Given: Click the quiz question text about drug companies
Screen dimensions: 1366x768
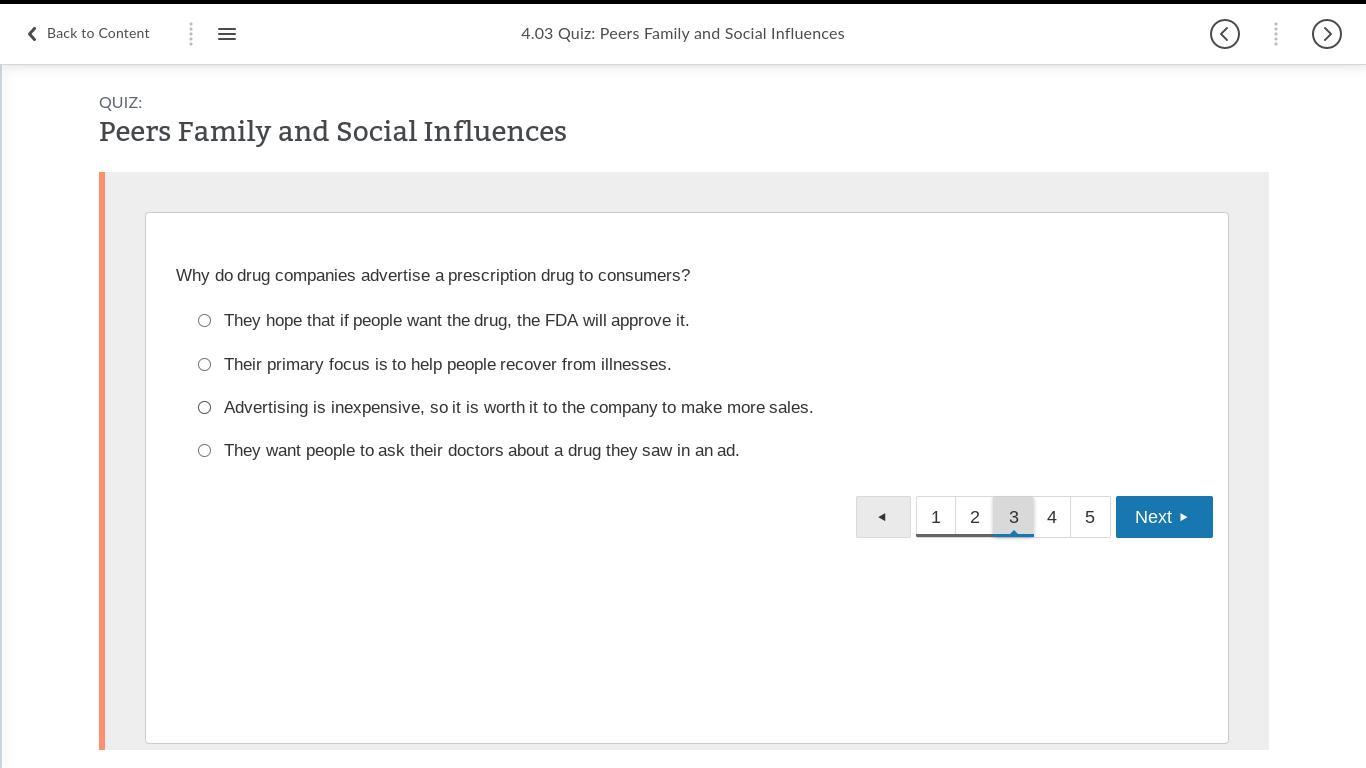Looking at the screenshot, I should coord(432,276).
